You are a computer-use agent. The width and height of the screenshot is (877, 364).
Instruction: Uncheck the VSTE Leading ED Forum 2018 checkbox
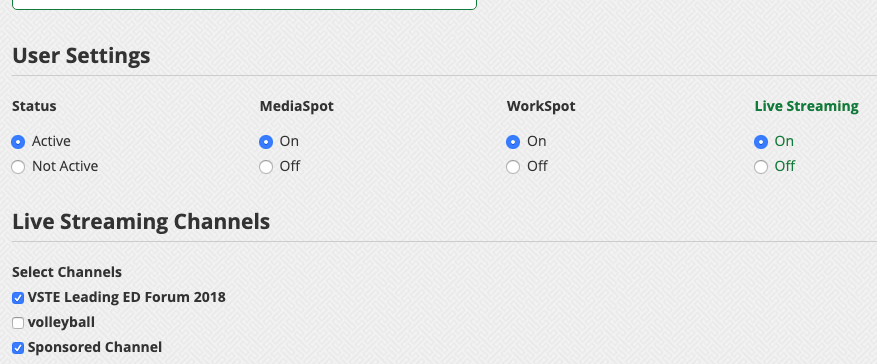(x=18, y=298)
